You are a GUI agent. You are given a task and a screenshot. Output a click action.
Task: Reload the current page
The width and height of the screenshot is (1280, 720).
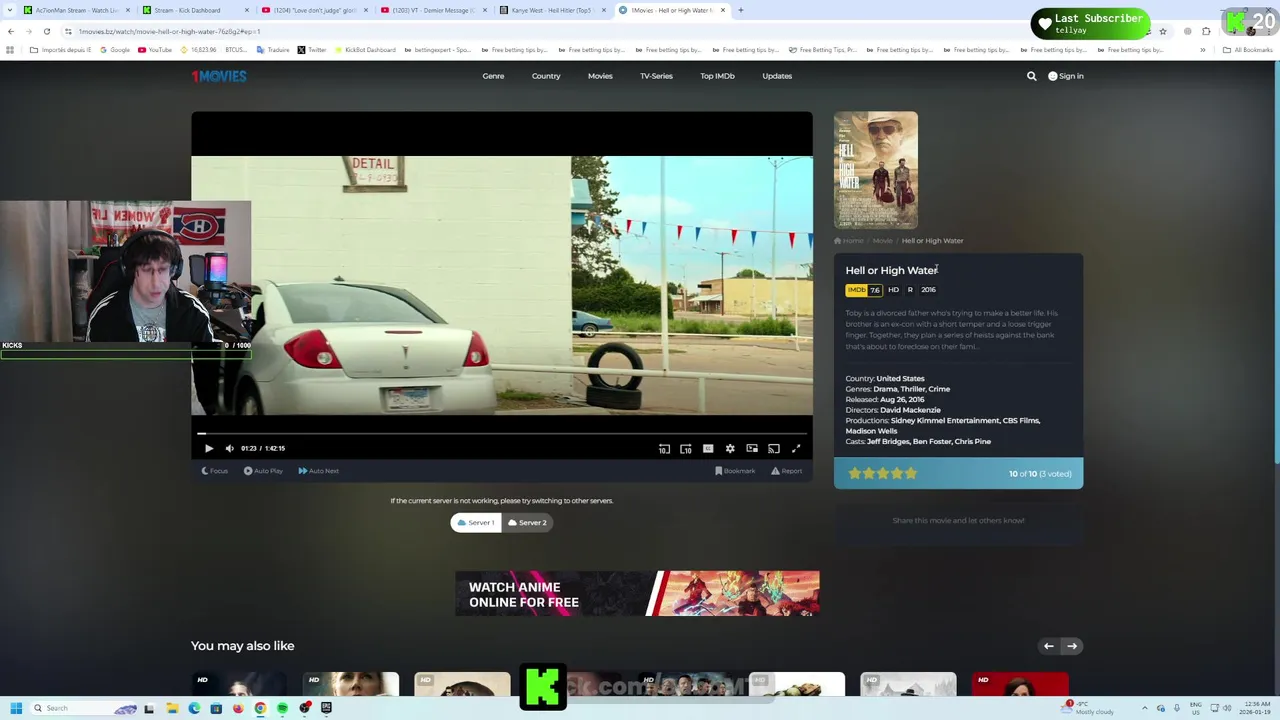(x=46, y=31)
